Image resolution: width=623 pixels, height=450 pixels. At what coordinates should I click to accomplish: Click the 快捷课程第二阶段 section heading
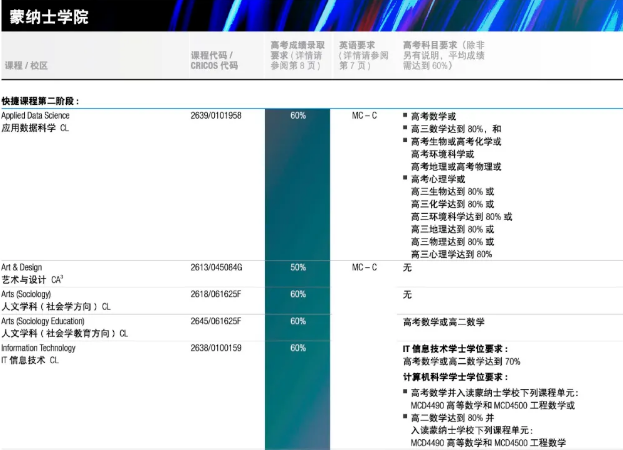pos(40,101)
